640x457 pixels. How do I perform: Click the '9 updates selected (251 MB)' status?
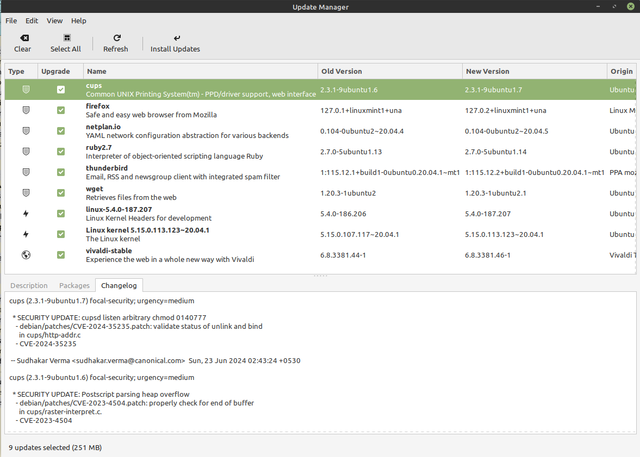(x=55, y=448)
